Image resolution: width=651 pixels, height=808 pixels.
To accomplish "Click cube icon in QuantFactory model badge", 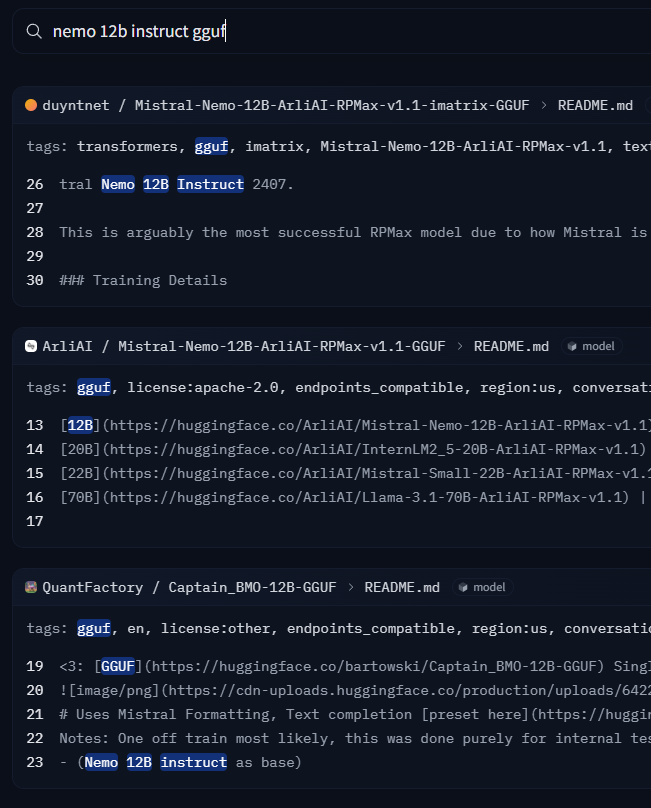I will pos(463,587).
